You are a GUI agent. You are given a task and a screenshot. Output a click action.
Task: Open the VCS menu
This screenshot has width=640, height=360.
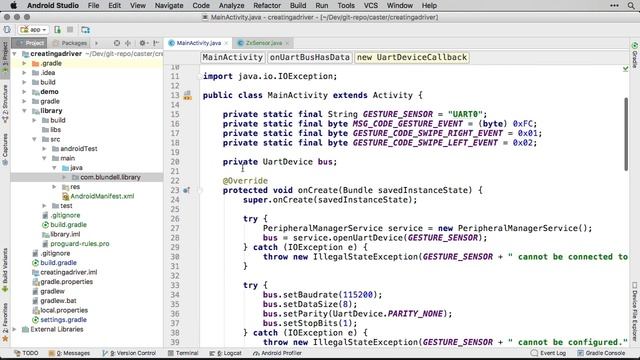click(x=371, y=5)
